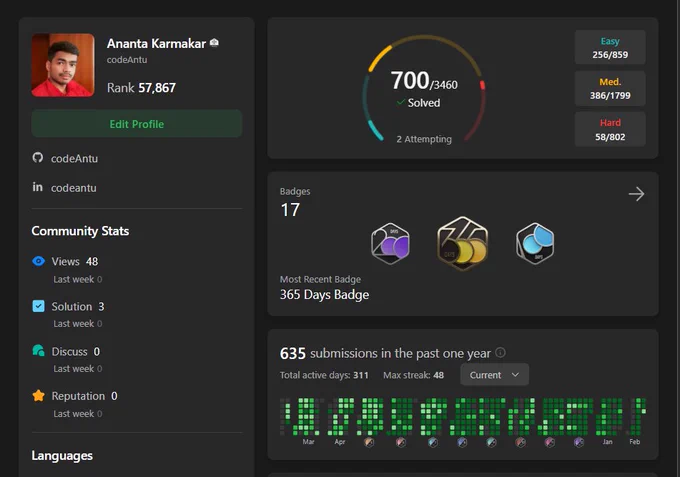The image size is (680, 477).
Task: Click the 'Reputation 0' stat
Action: tap(84, 396)
